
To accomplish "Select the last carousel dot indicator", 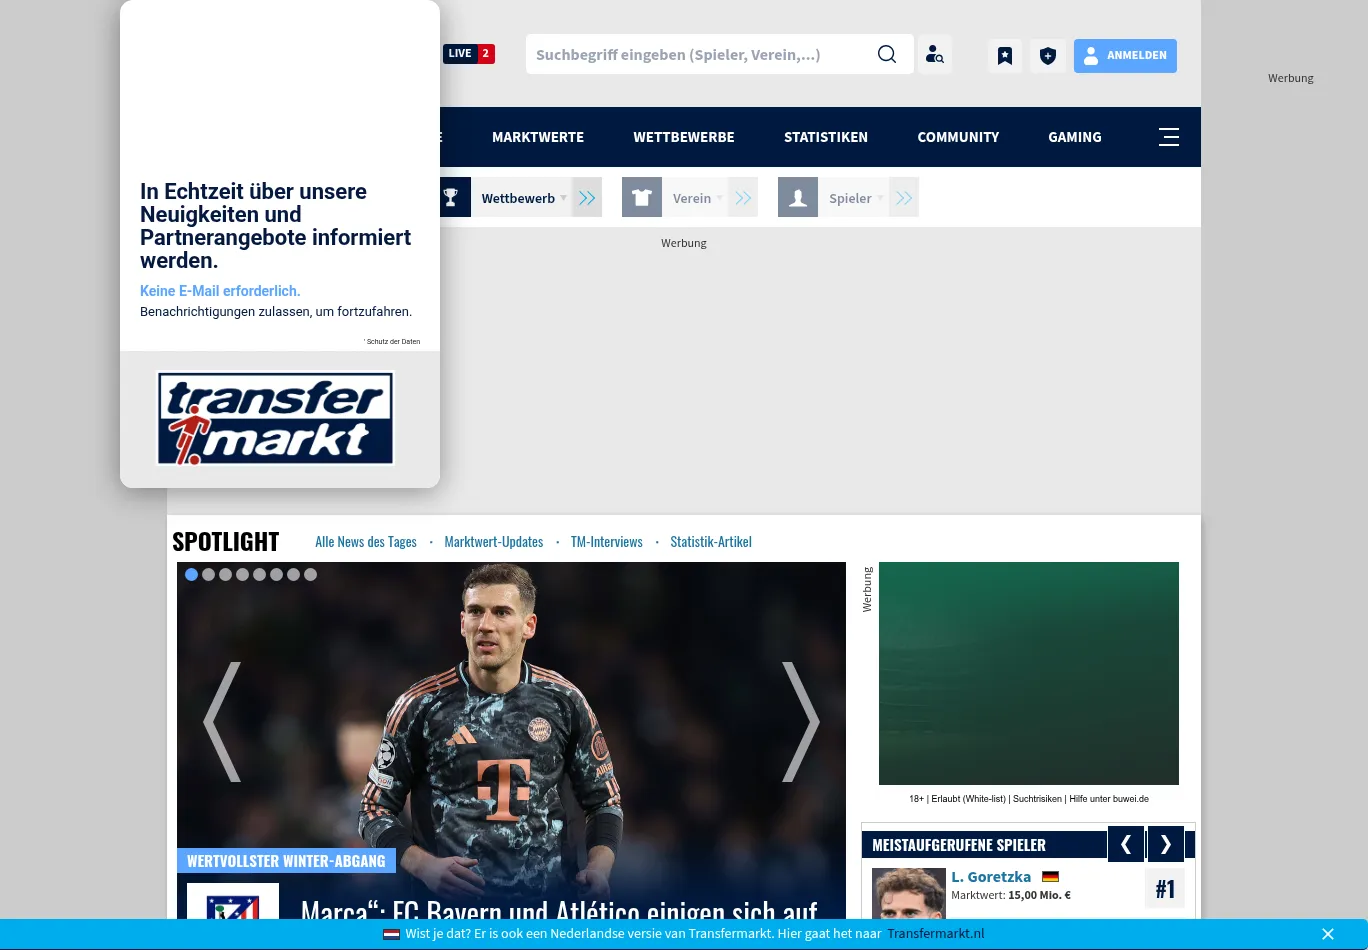I will coord(310,574).
